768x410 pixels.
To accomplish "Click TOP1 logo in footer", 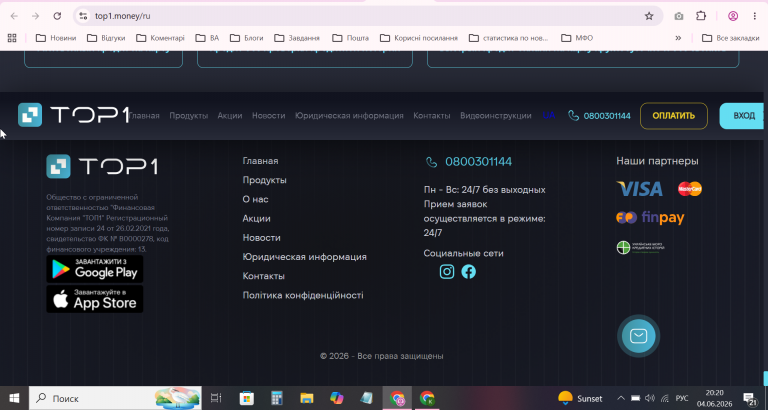I will [102, 167].
